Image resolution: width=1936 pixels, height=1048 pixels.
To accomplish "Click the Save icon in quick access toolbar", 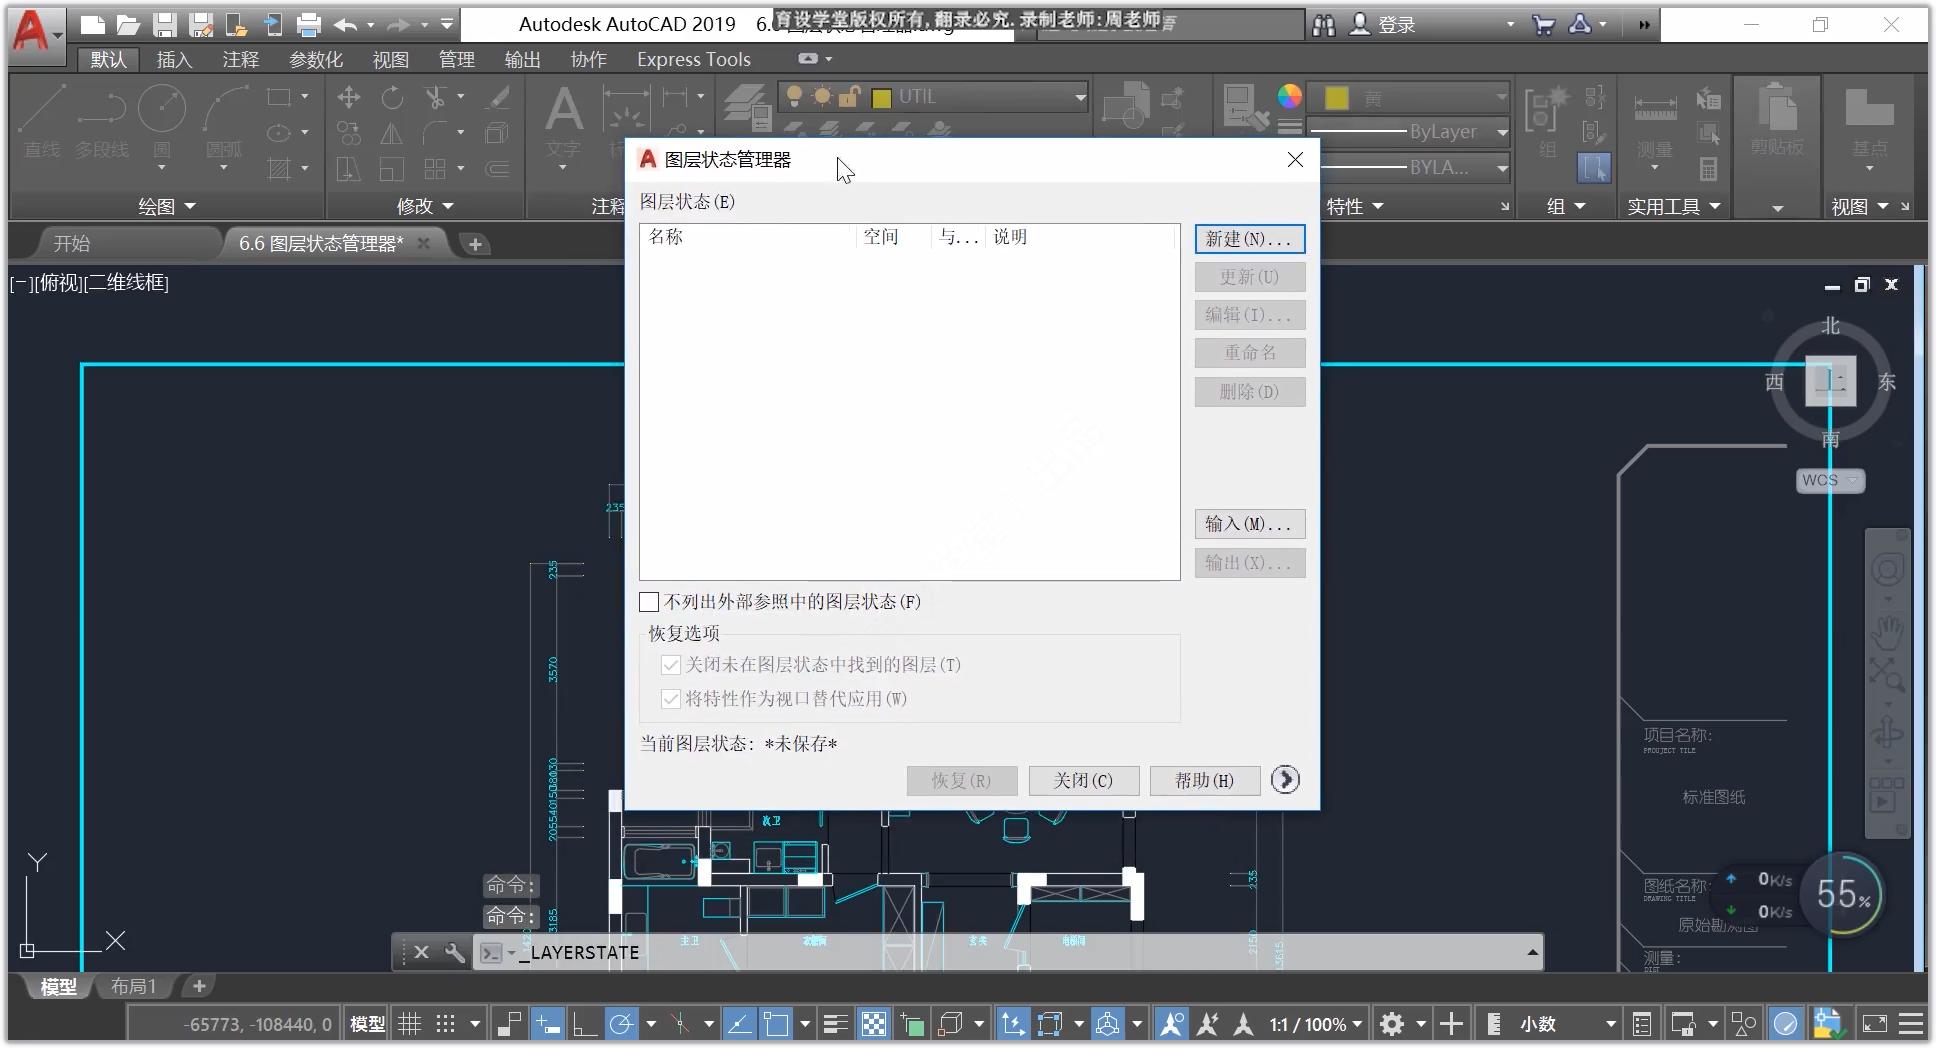I will 165,24.
